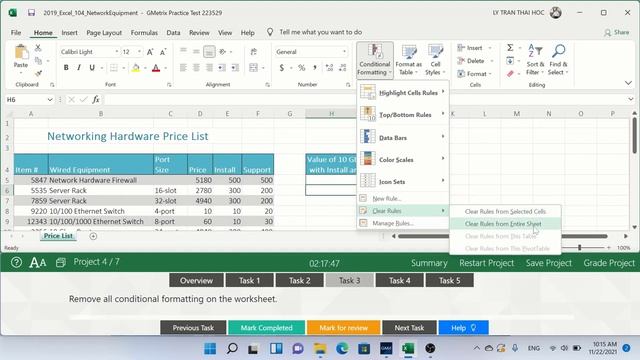Click the GMetrix help question icon
The height and width of the screenshot is (360, 640).
pyautogui.click(x=16, y=262)
